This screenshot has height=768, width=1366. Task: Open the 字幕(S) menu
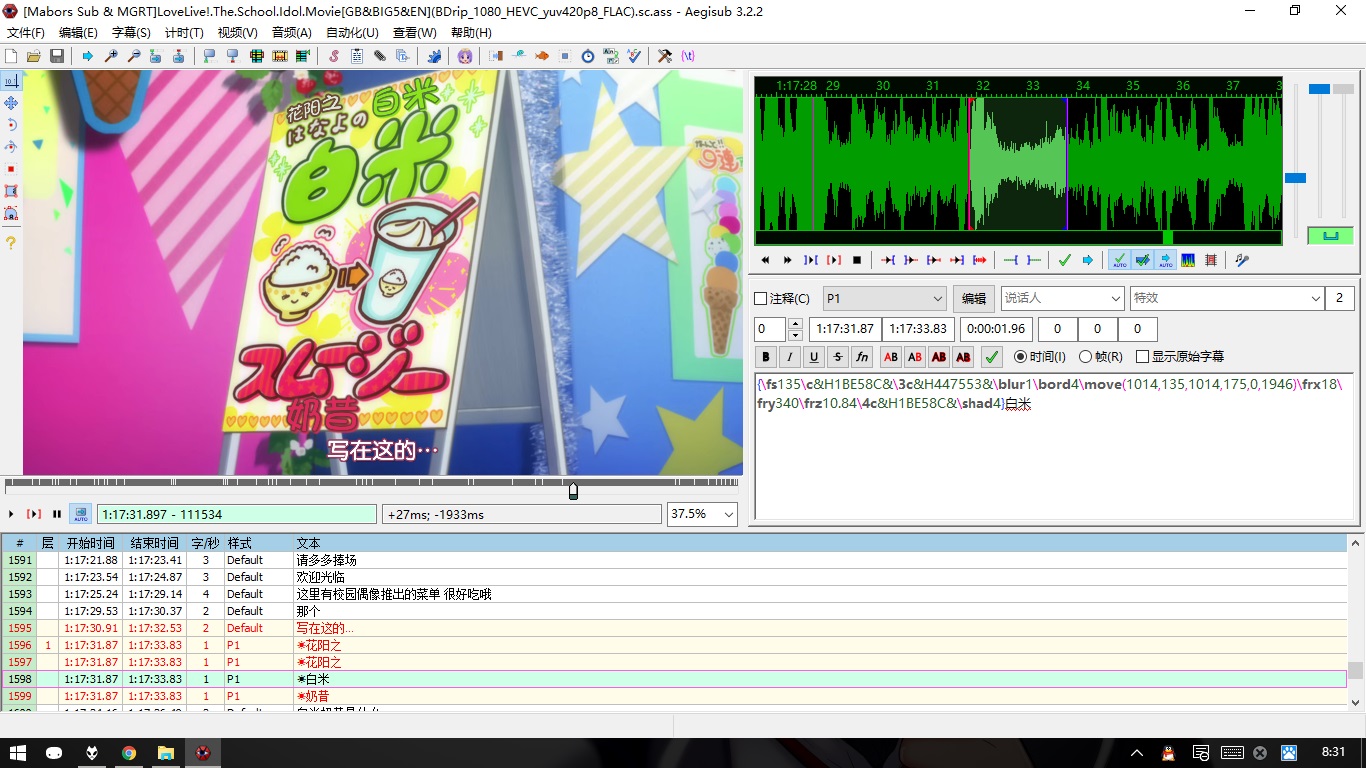(x=131, y=33)
